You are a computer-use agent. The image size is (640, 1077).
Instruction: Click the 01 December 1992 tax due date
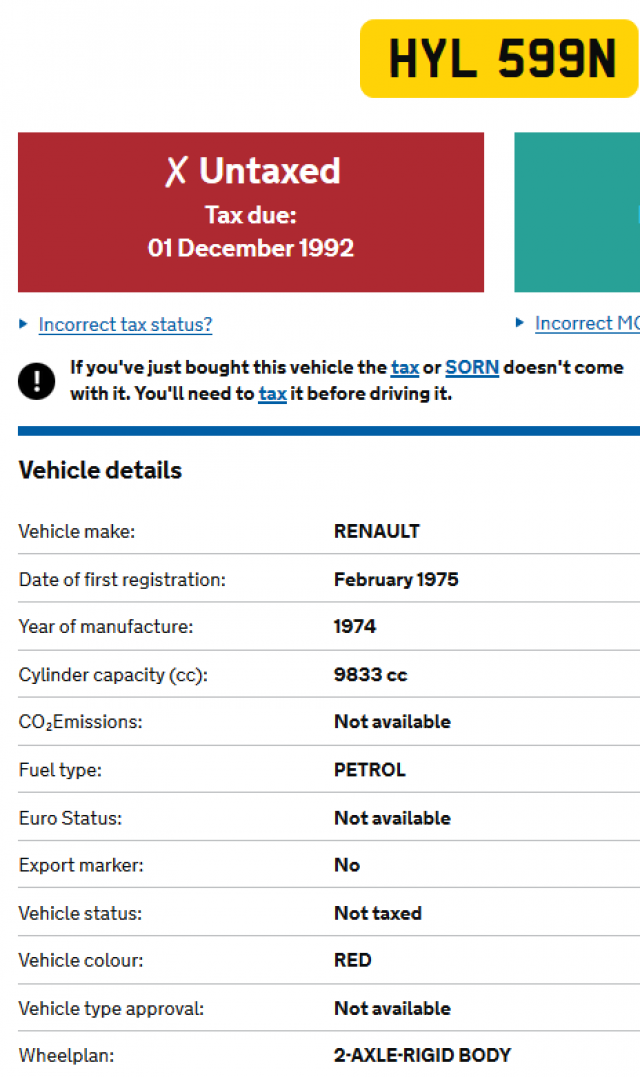(x=251, y=248)
